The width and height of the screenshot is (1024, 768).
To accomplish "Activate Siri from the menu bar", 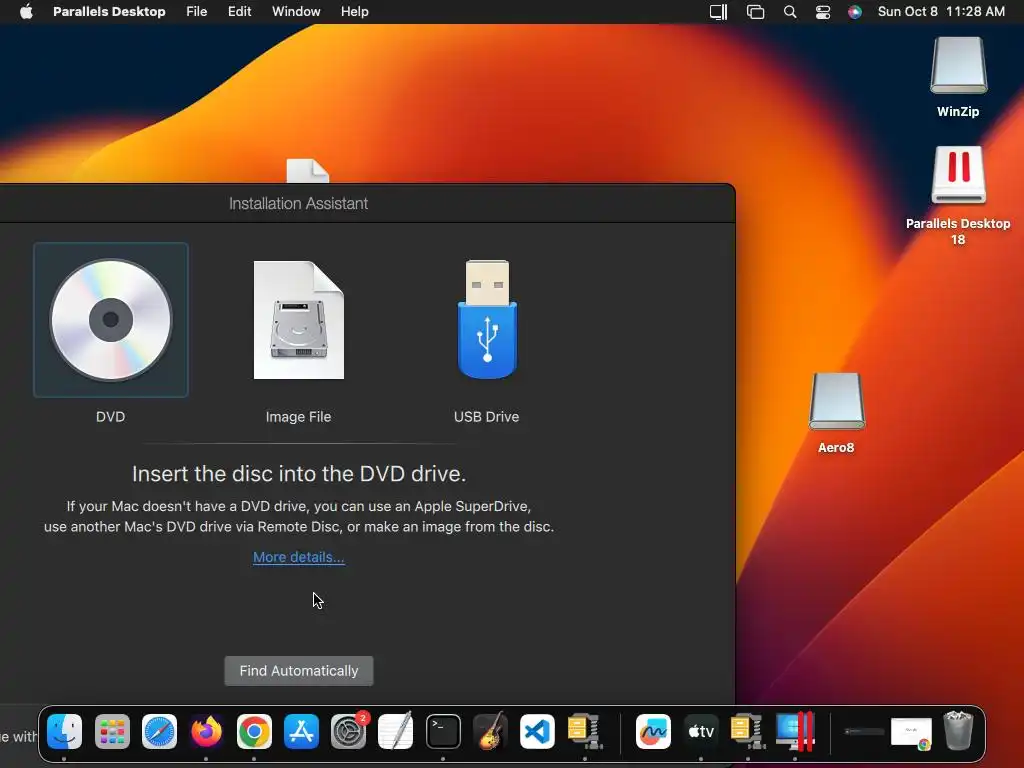I will (x=855, y=12).
